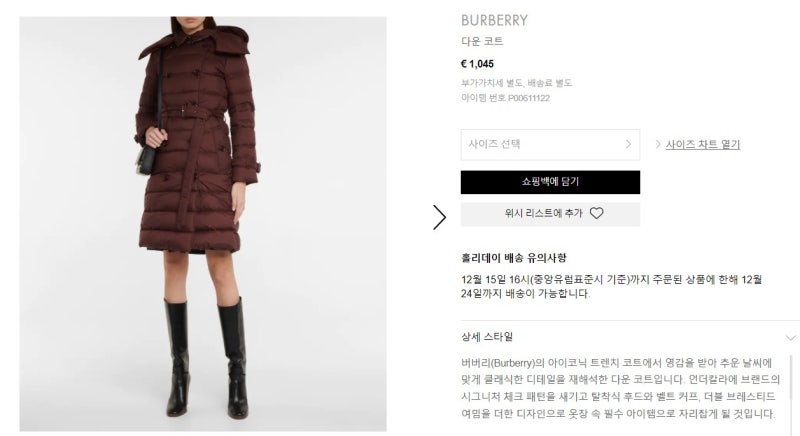Click the 다운 코트 product title
Image resolution: width=800 pixels, height=436 pixels.
pyautogui.click(x=482, y=41)
